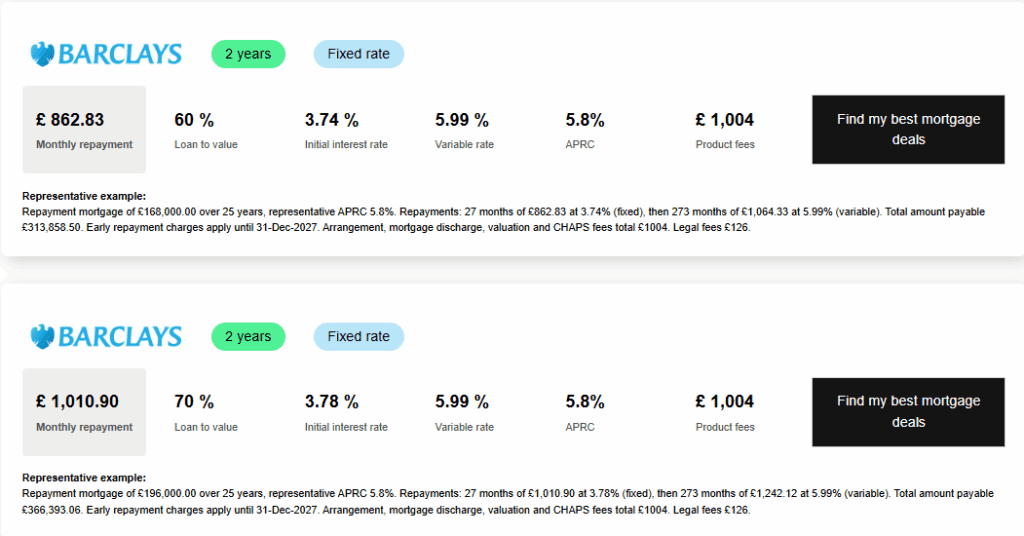Click the £1,004 product fees on first card
Image resolution: width=1024 pixels, height=536 pixels.
click(x=725, y=120)
